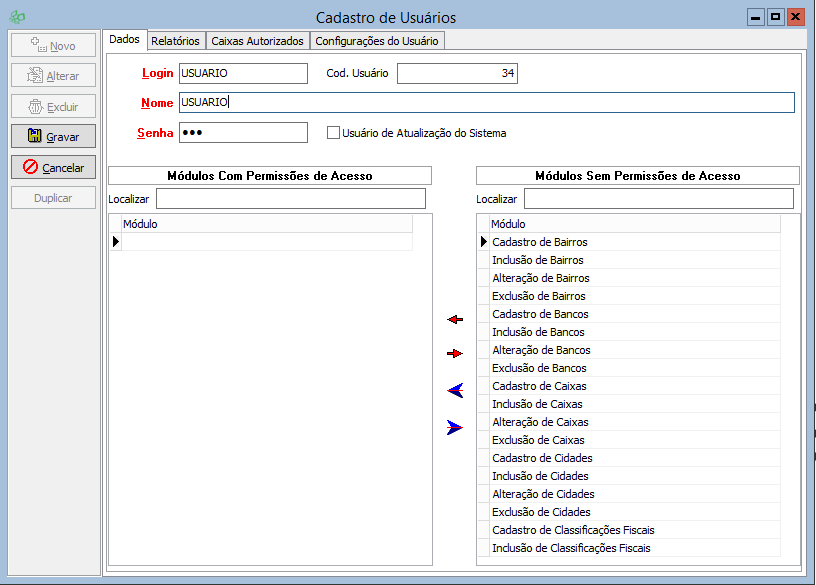Screen dimensions: 816x585
Task: Click the blue left arrow to grant all modules
Action: pos(455,390)
